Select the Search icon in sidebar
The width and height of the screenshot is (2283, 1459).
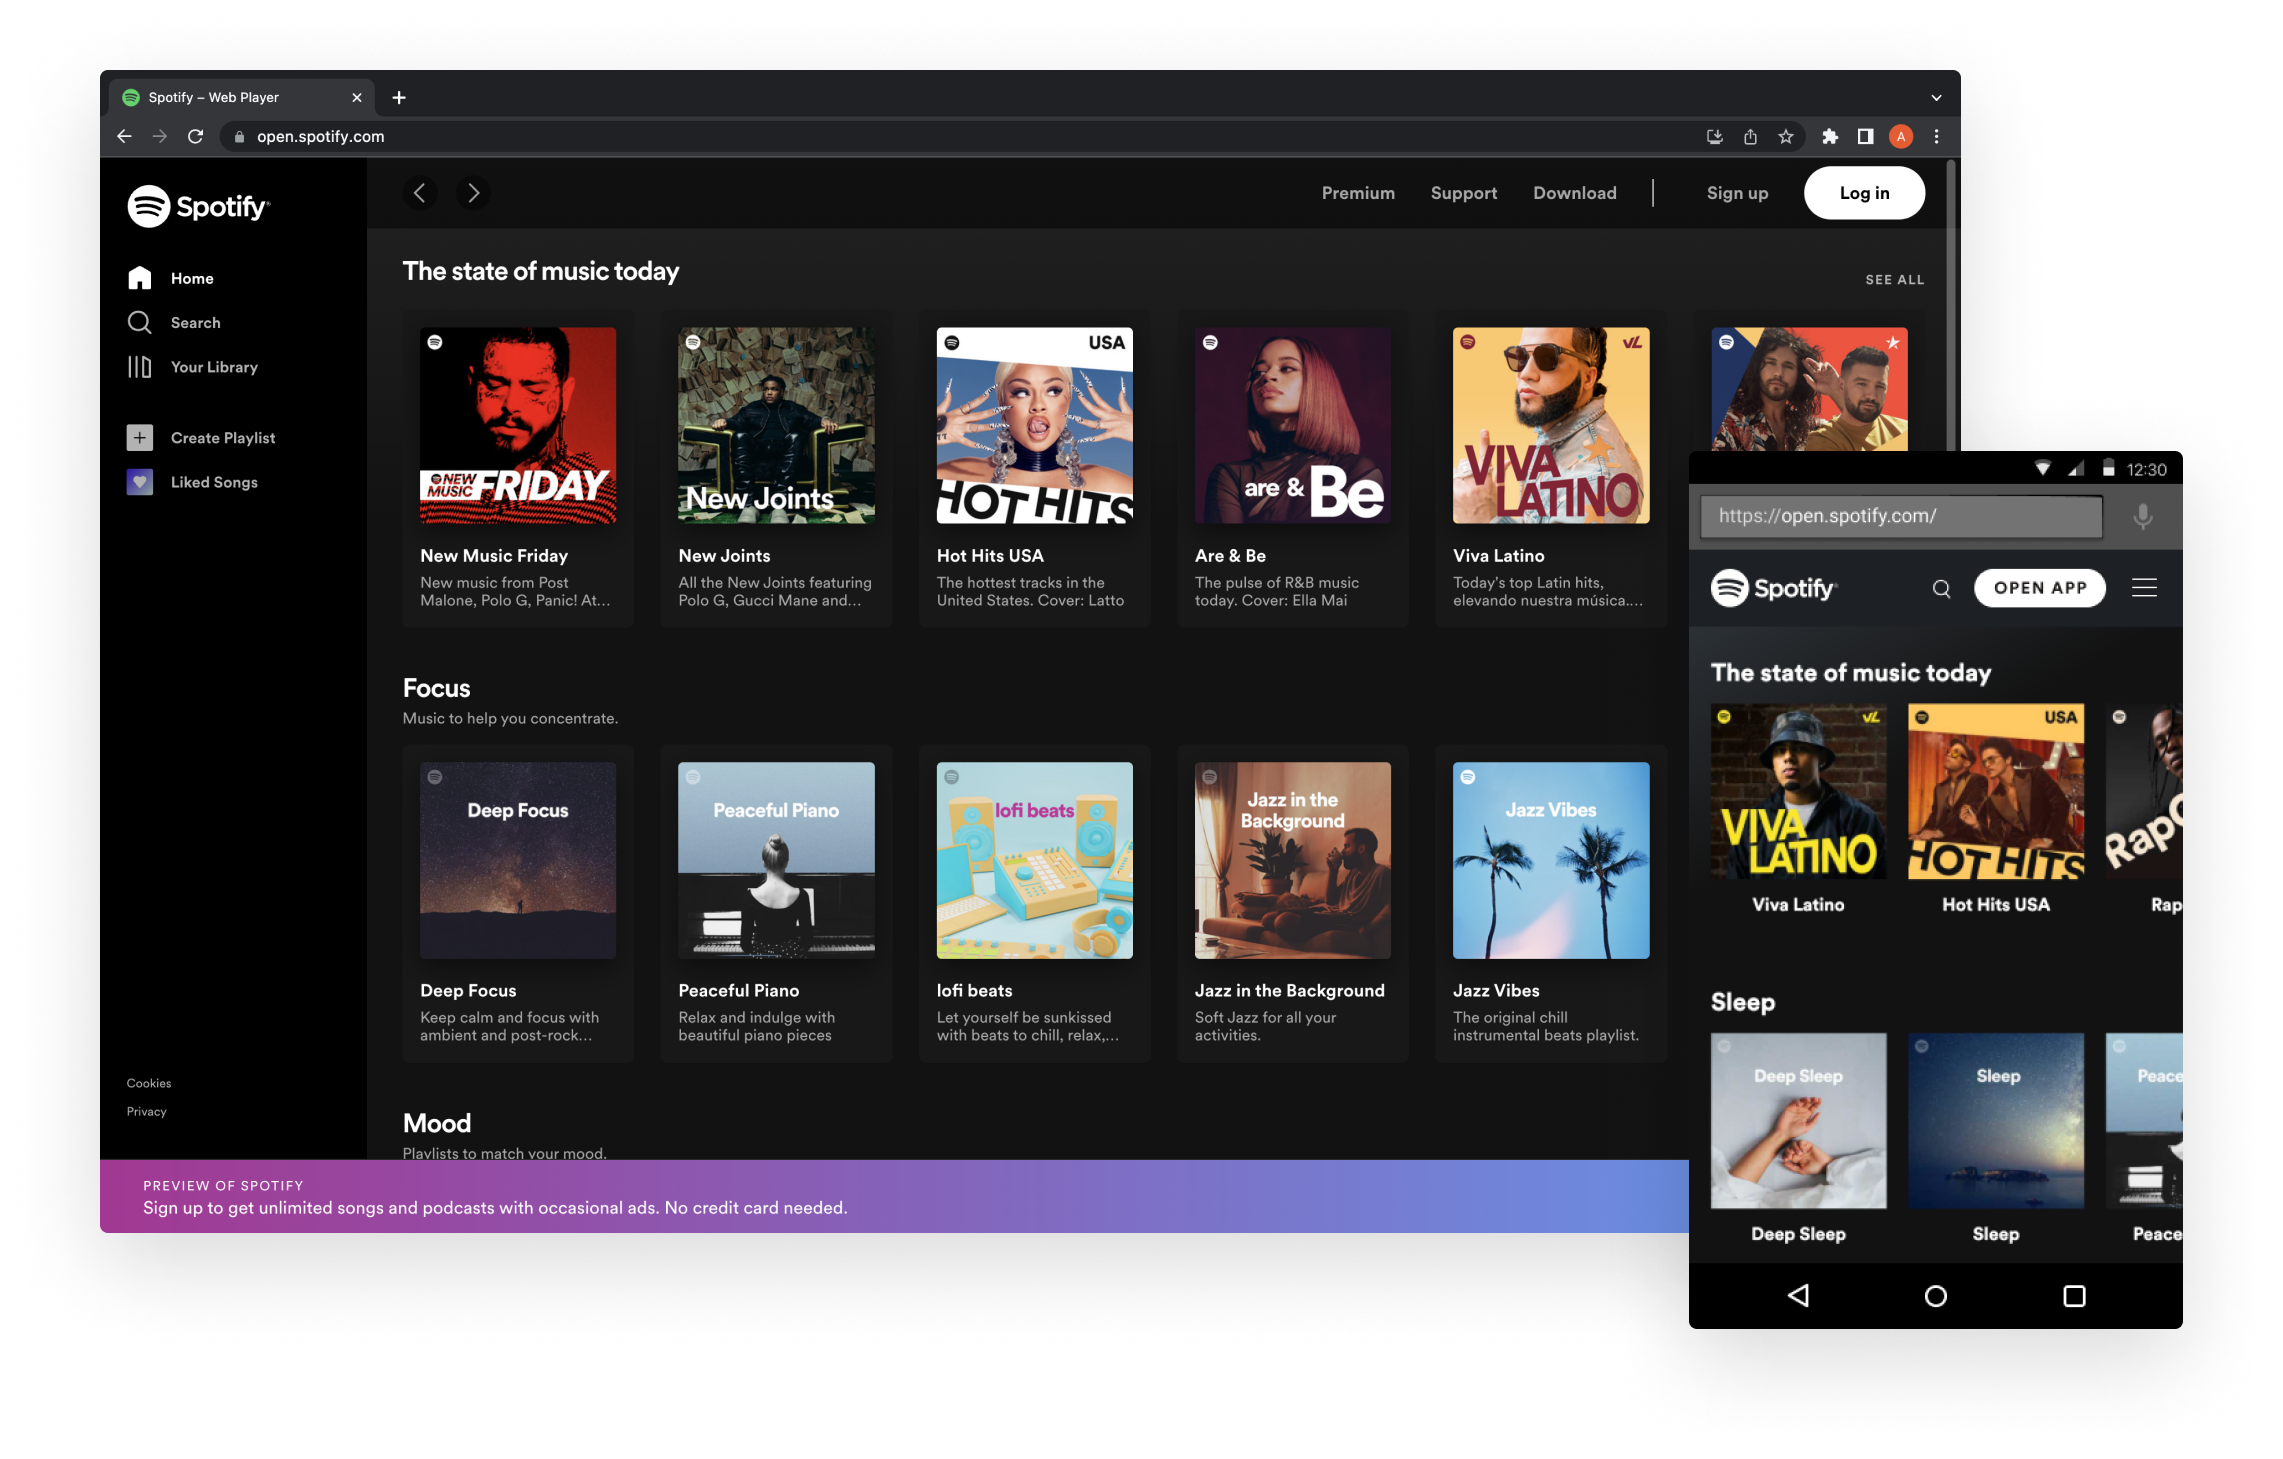[141, 322]
